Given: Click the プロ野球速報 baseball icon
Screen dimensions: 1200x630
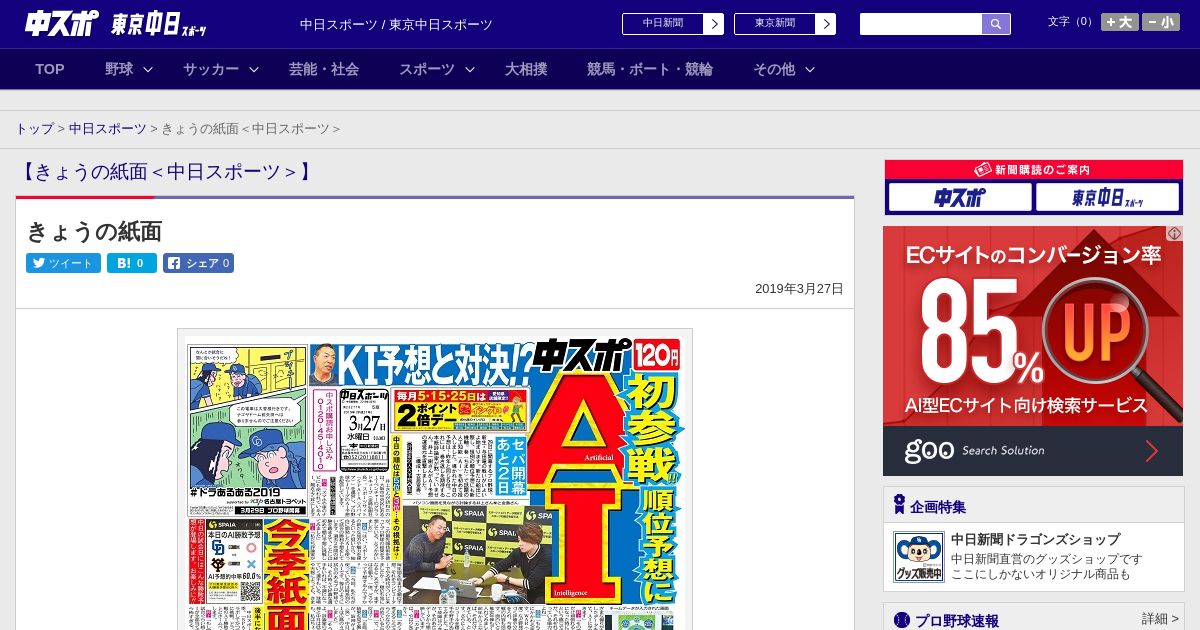Looking at the screenshot, I should click(x=901, y=620).
